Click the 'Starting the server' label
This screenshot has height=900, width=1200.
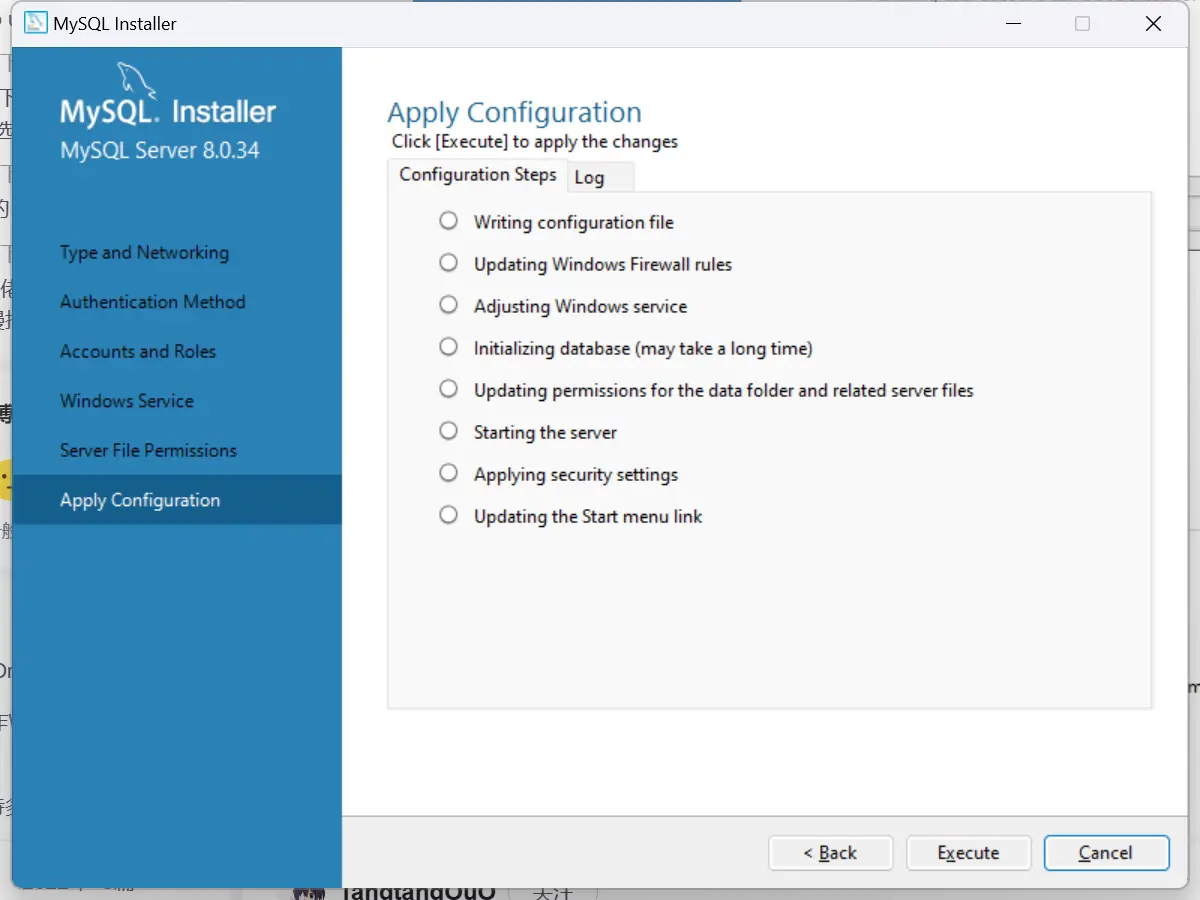545,432
